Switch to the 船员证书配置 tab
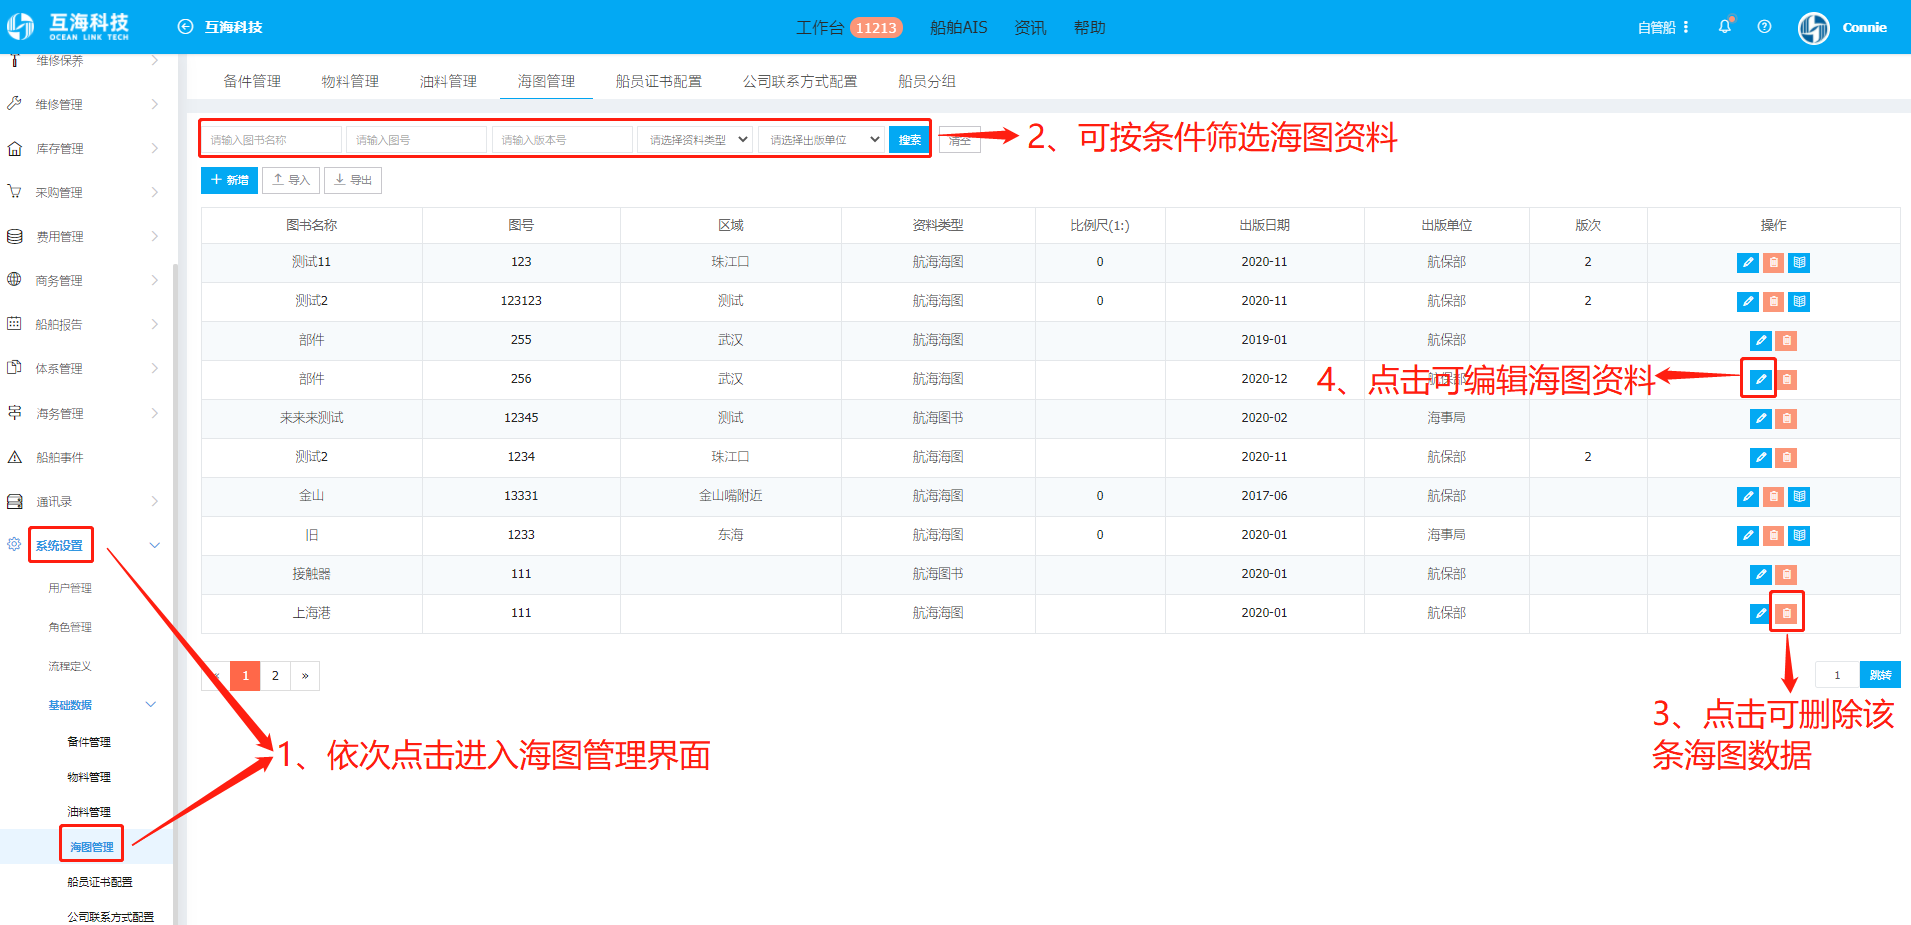The width and height of the screenshot is (1911, 925). click(658, 81)
